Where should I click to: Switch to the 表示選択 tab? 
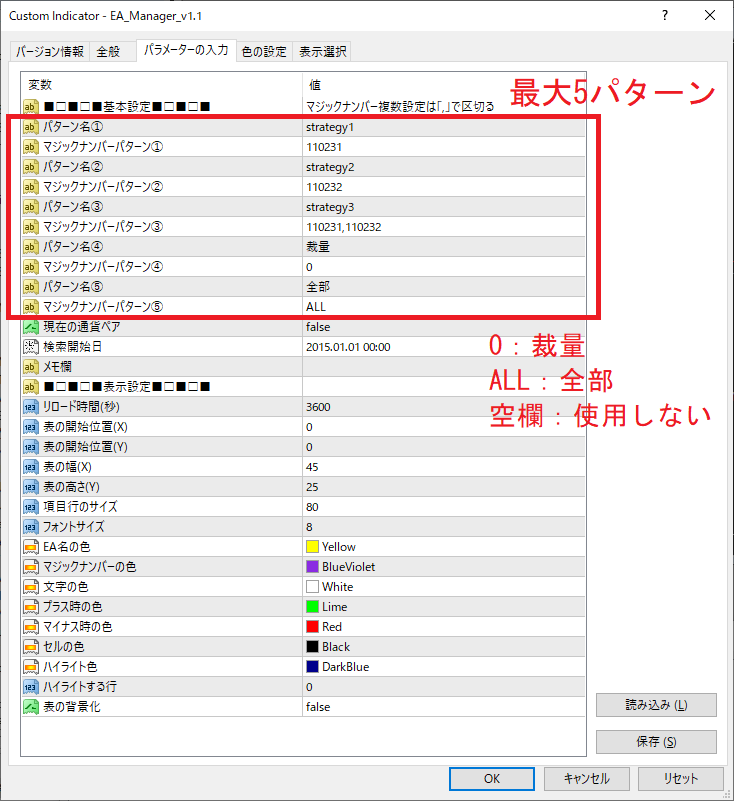coord(322,52)
